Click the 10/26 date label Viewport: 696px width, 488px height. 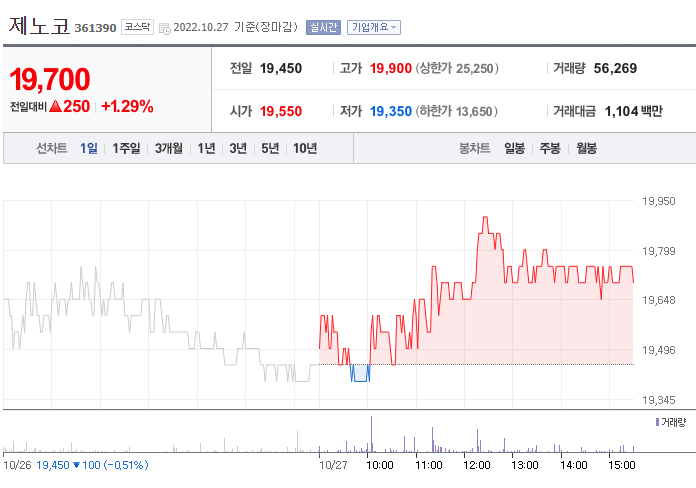(17, 465)
